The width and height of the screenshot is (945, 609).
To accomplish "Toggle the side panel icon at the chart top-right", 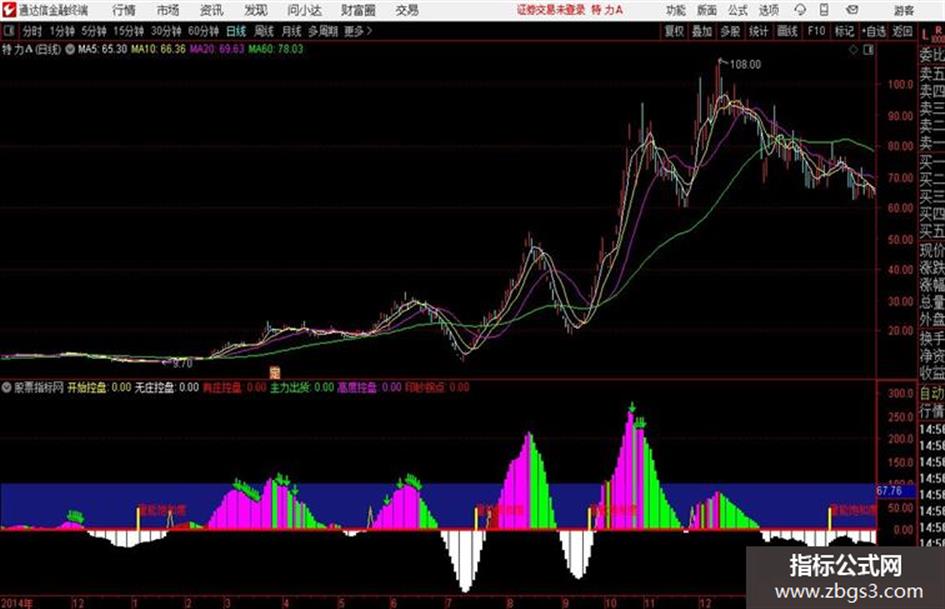I will click(x=868, y=50).
